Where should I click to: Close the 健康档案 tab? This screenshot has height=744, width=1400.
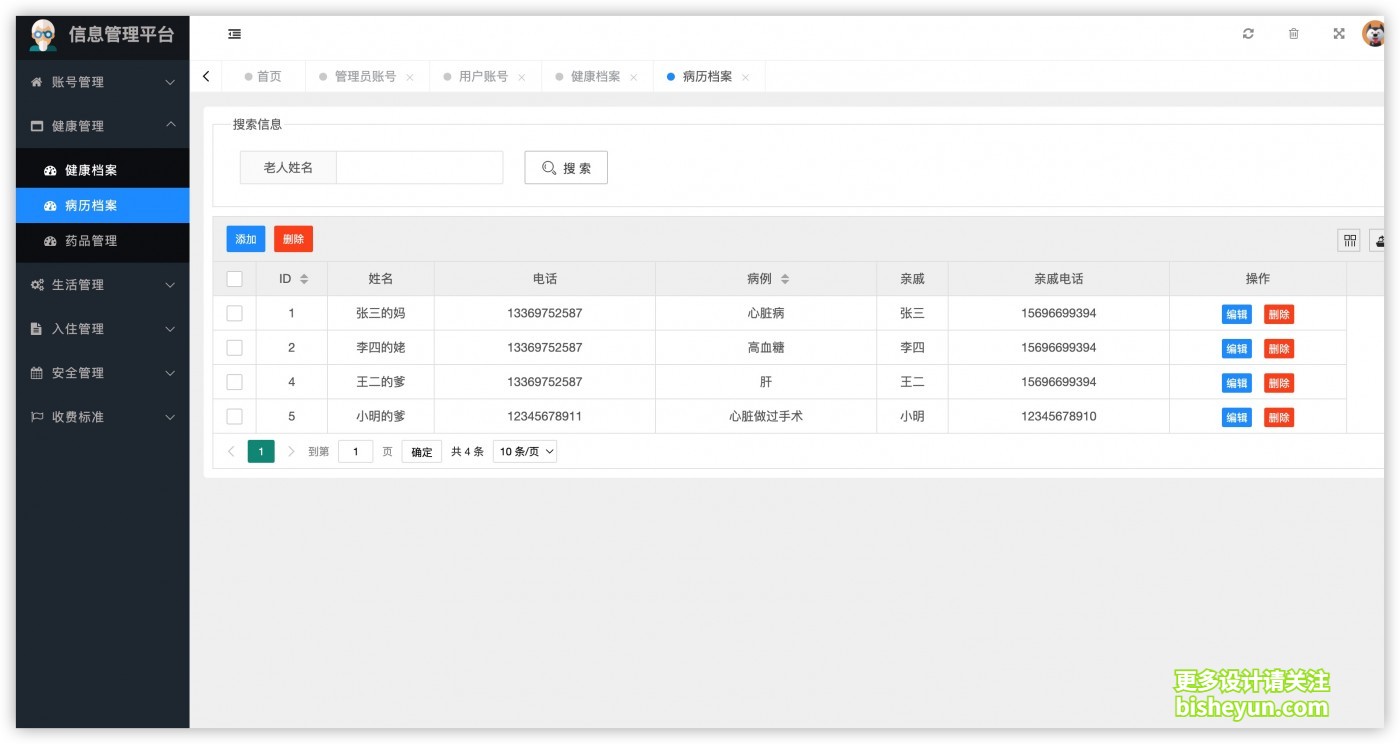(x=633, y=77)
